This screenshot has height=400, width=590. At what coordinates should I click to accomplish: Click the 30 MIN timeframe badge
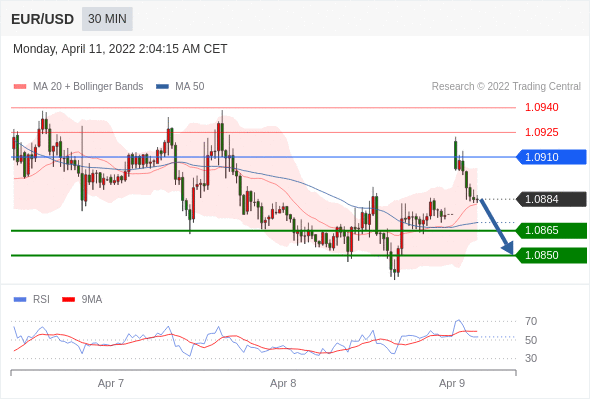[107, 19]
